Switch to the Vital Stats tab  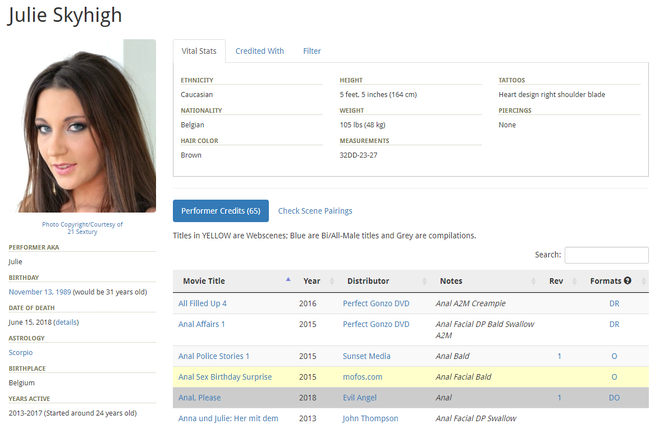point(199,51)
